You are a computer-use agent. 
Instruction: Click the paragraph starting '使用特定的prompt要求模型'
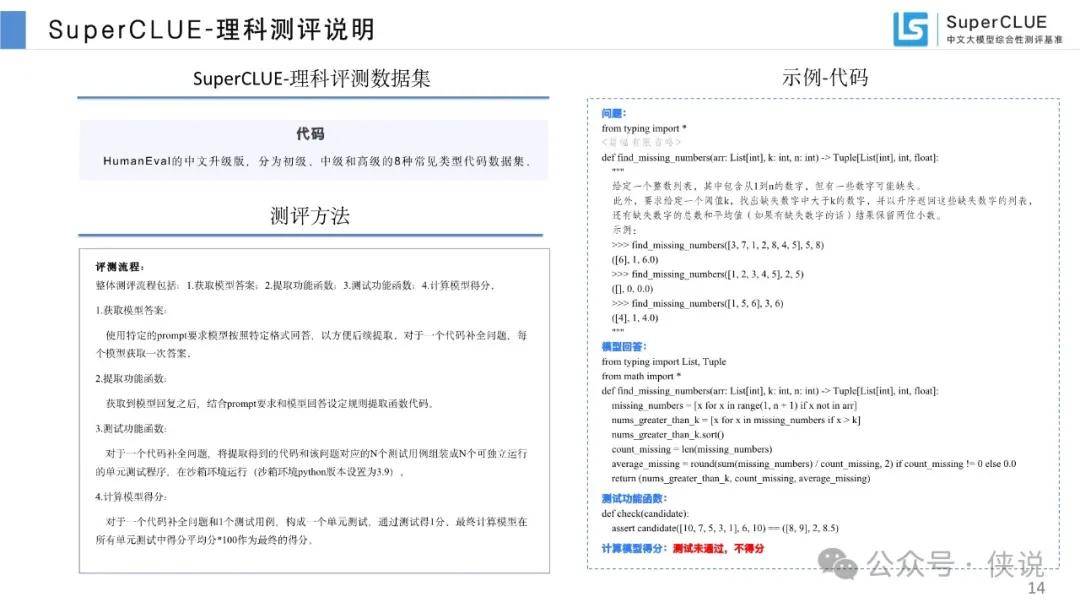click(311, 344)
